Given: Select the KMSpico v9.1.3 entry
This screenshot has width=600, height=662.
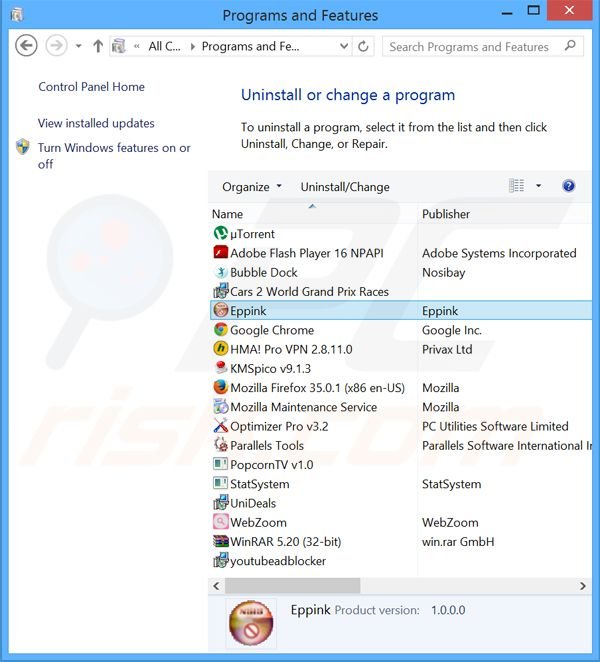Looking at the screenshot, I should pyautogui.click(x=270, y=369).
